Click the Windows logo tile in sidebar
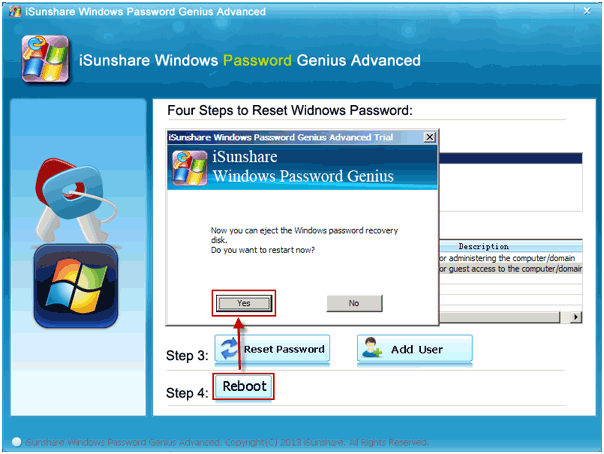604x454 pixels. click(76, 286)
